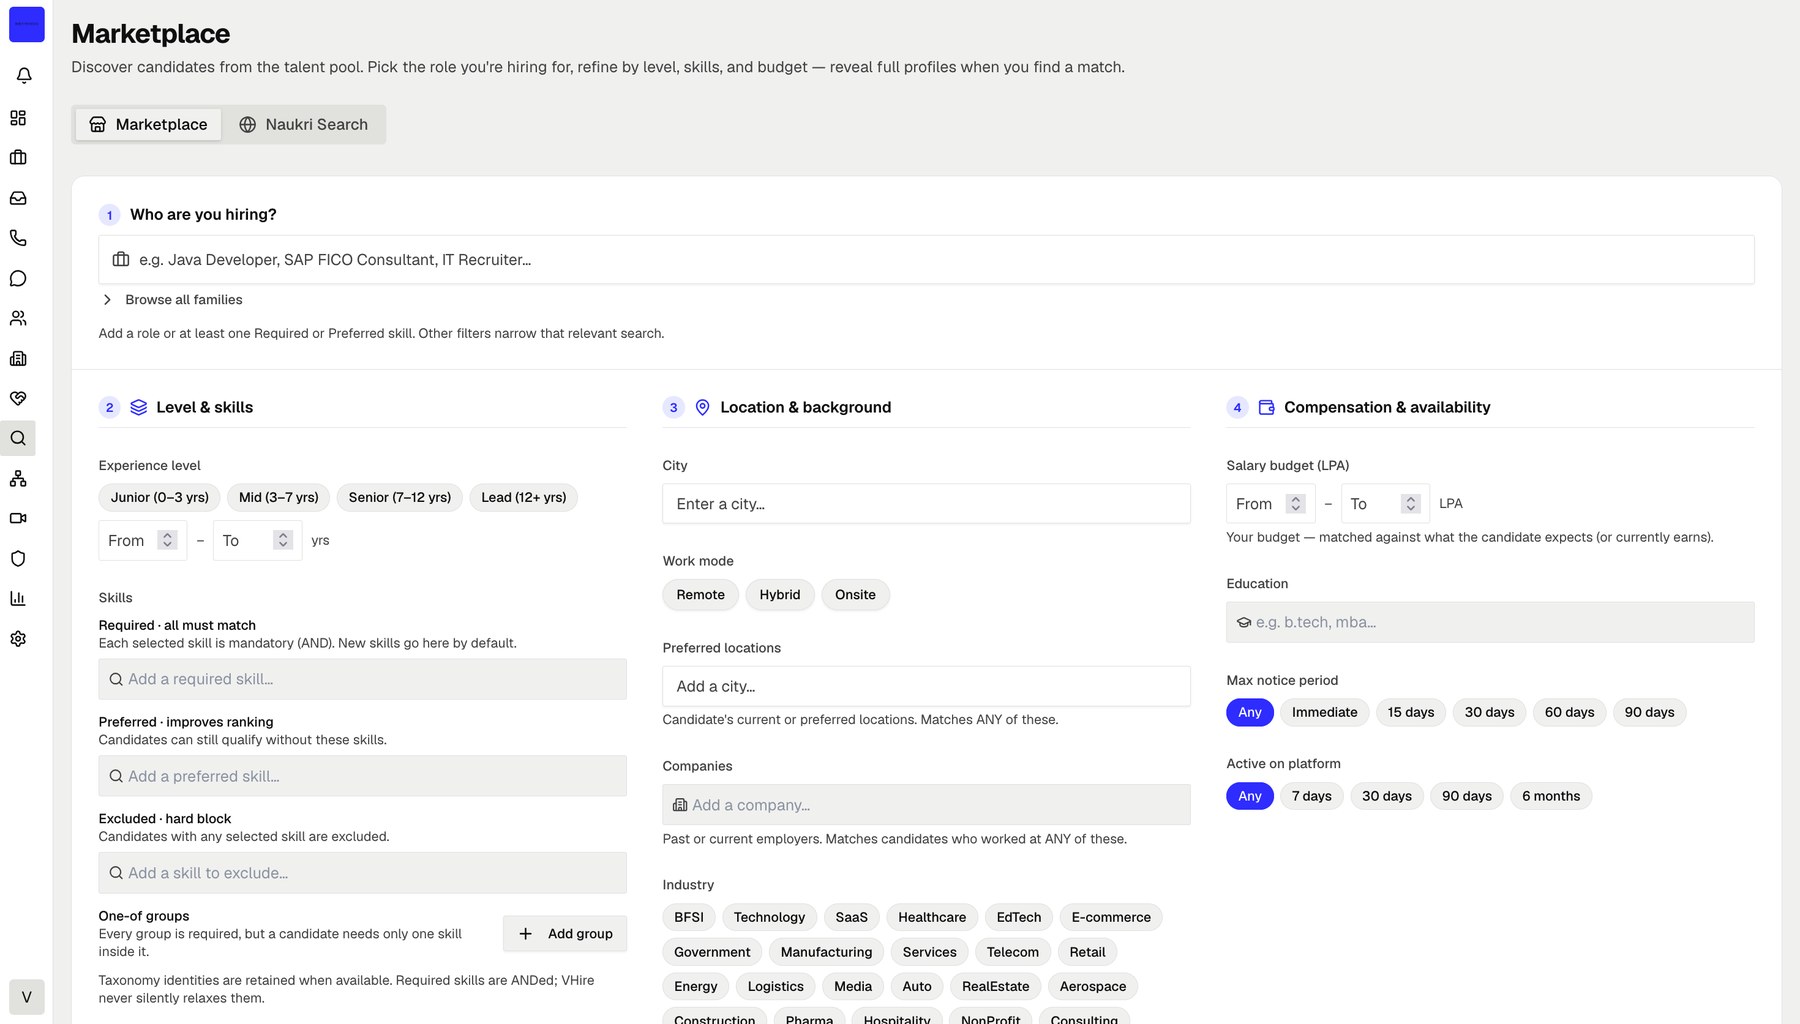Select 15 days notice period
The width and height of the screenshot is (1800, 1024).
coord(1411,713)
